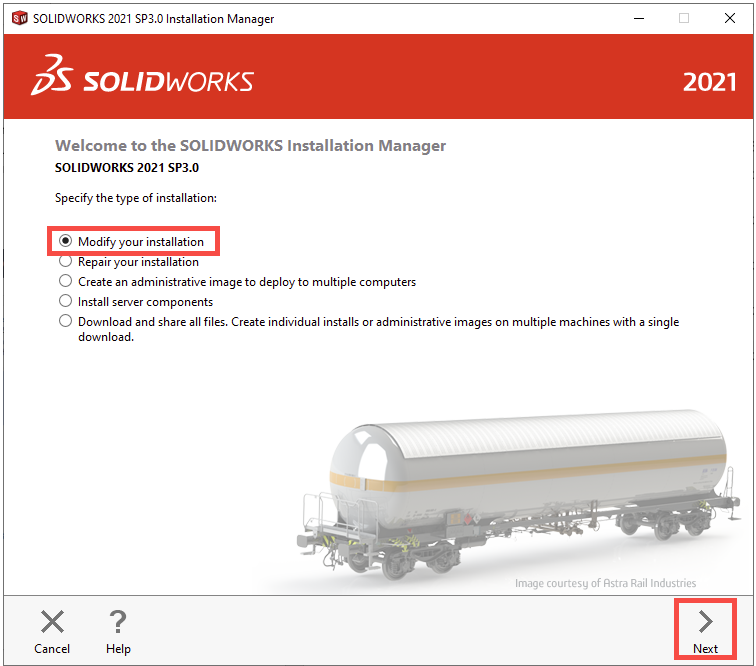
Task: Select the Modify your installation radio button
Action: [x=66, y=242]
